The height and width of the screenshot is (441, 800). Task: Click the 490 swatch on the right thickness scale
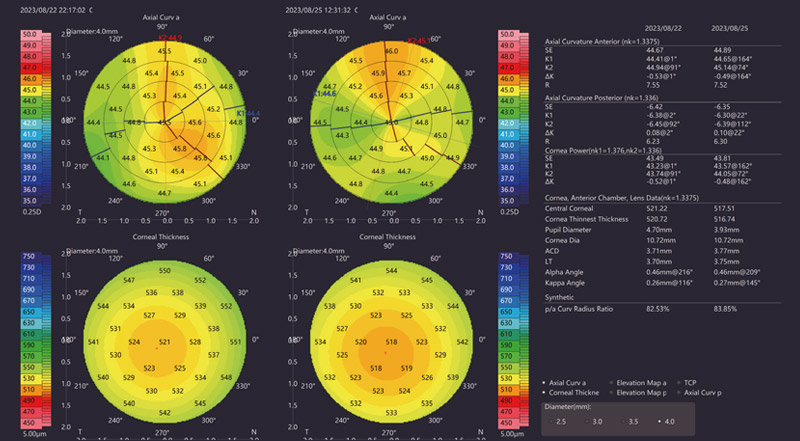[508, 401]
